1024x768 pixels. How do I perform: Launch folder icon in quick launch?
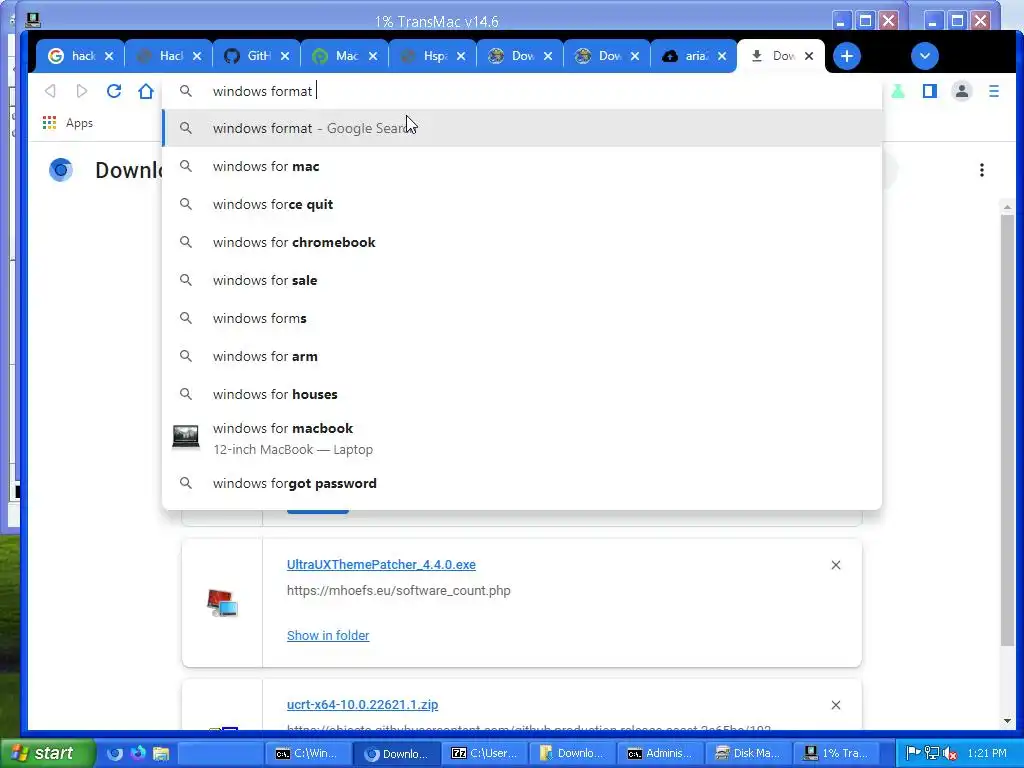click(161, 754)
